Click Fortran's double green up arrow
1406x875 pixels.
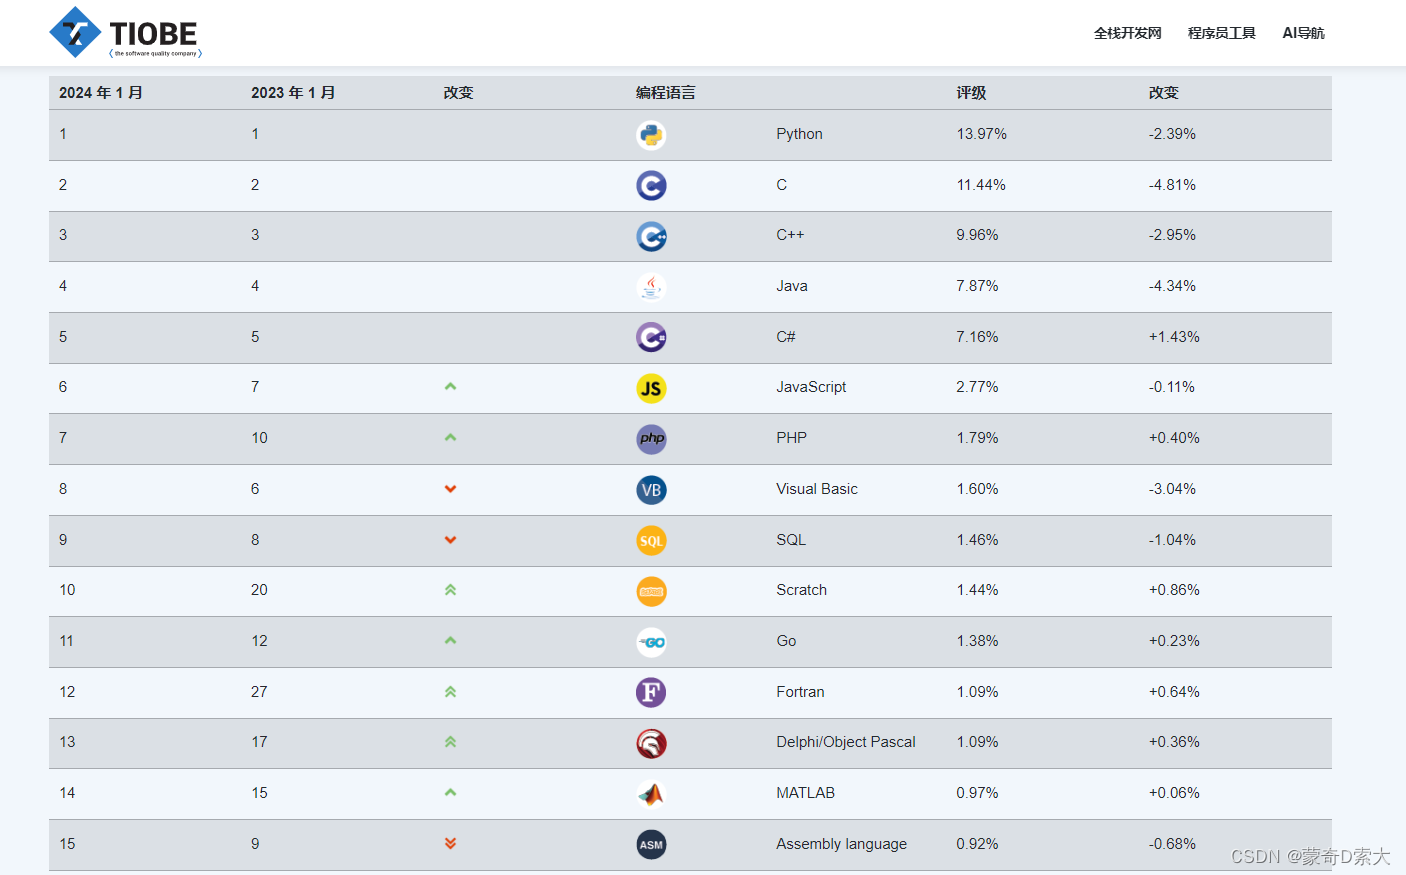coord(450,691)
